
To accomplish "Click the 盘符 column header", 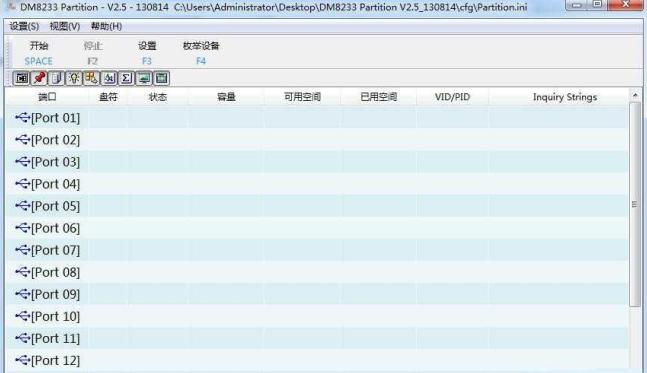I will point(108,97).
